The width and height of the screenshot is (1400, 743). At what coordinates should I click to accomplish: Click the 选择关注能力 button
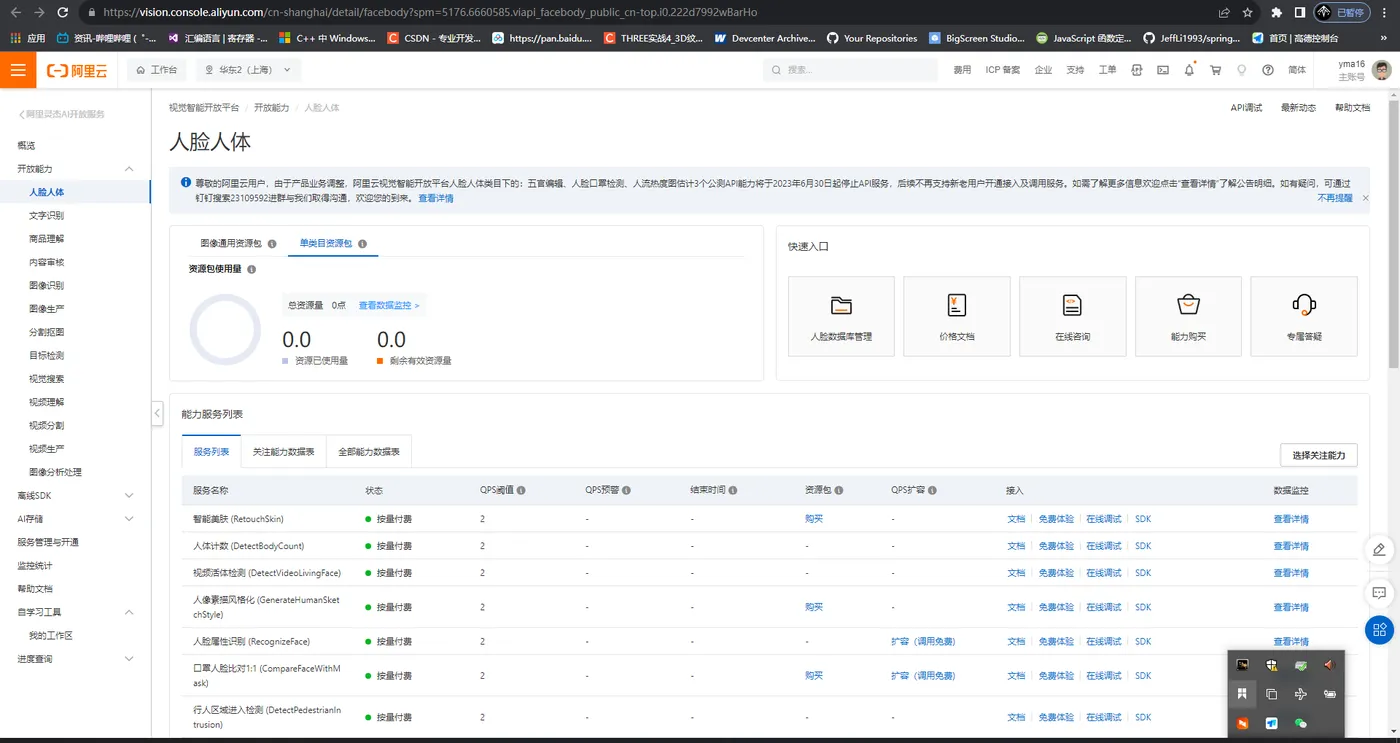tap(1319, 455)
